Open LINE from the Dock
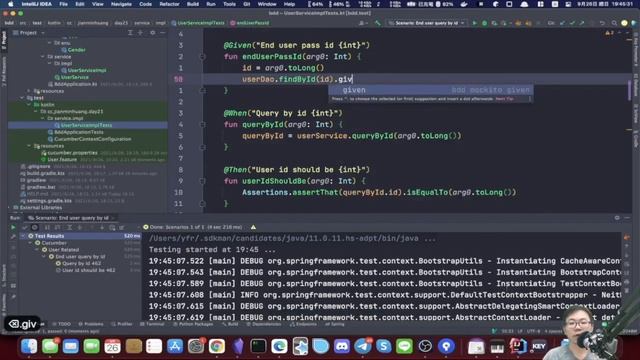 point(404,346)
